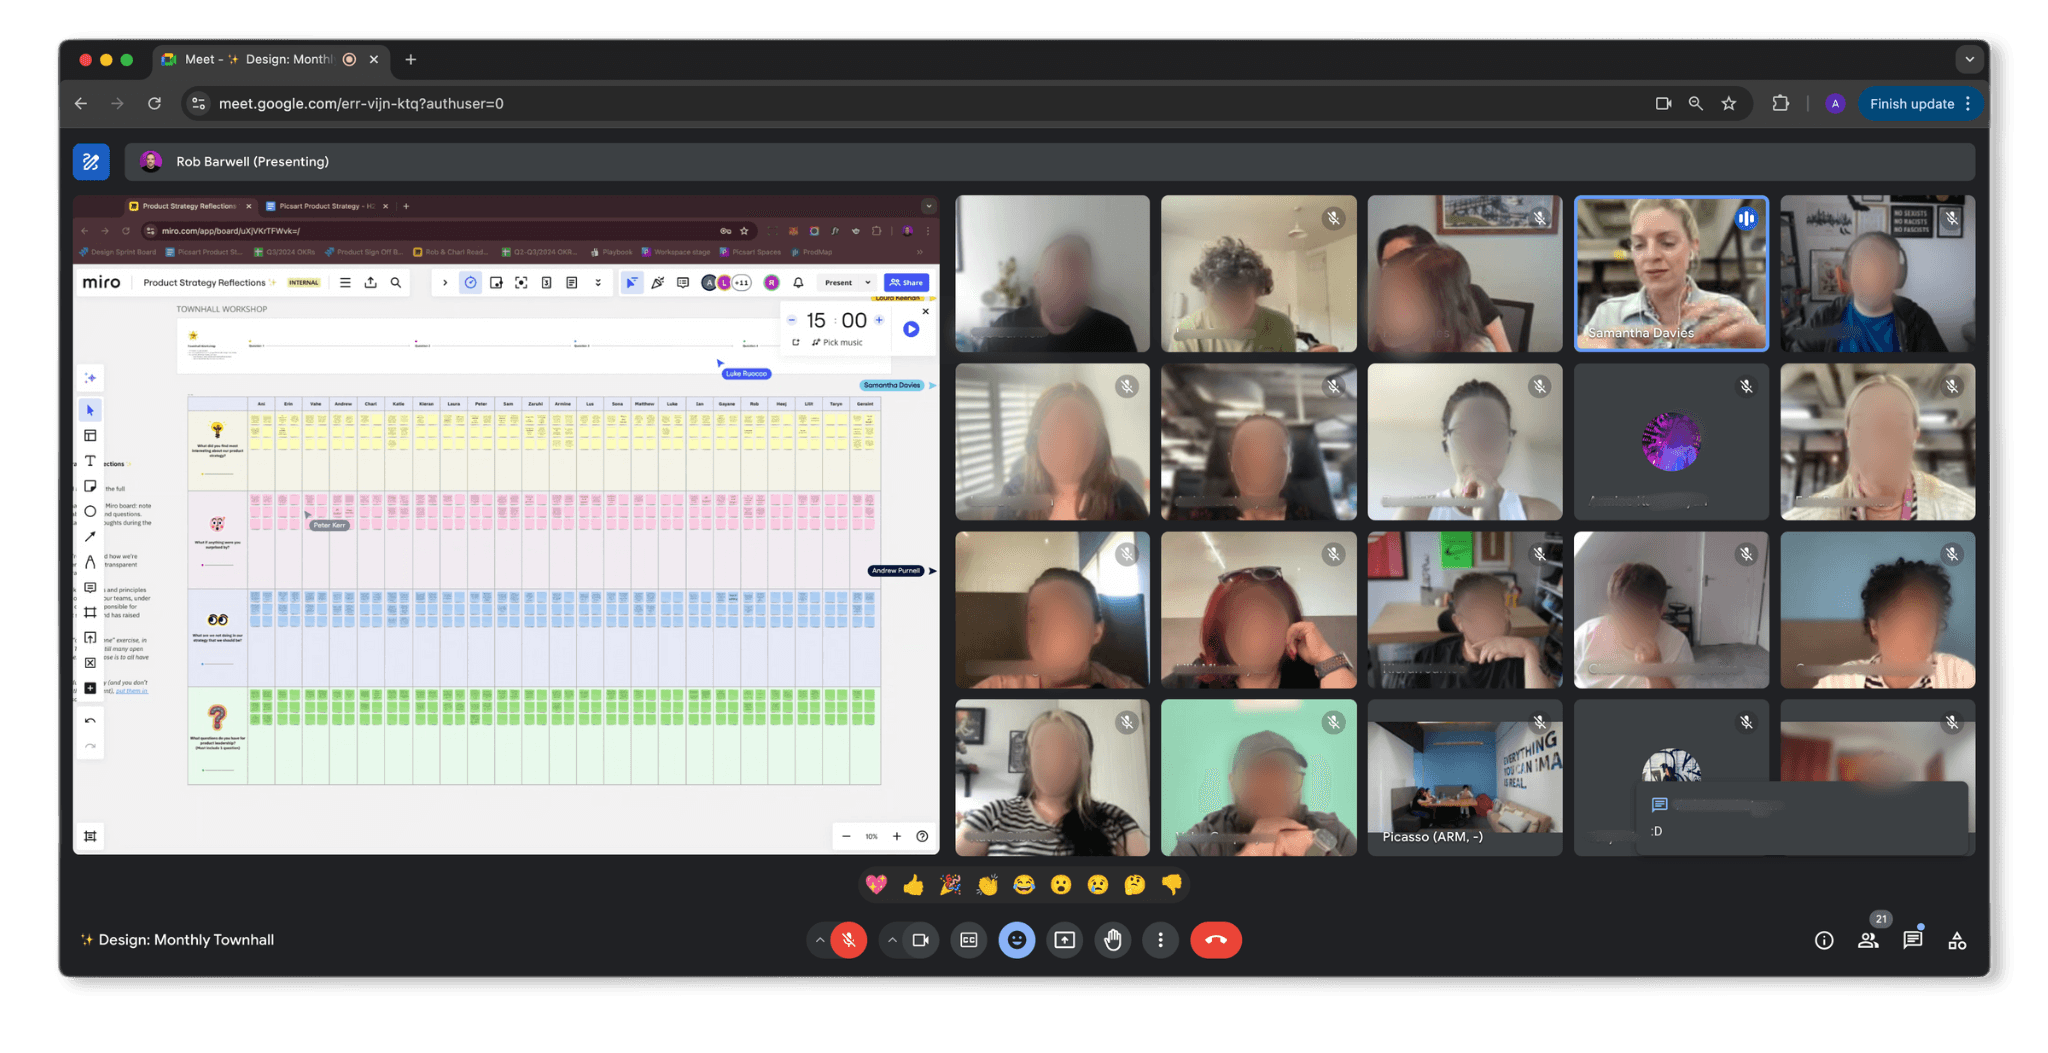The height and width of the screenshot is (1053, 2048).
Task: Unmute the microphone in Google Meet
Action: 848,940
